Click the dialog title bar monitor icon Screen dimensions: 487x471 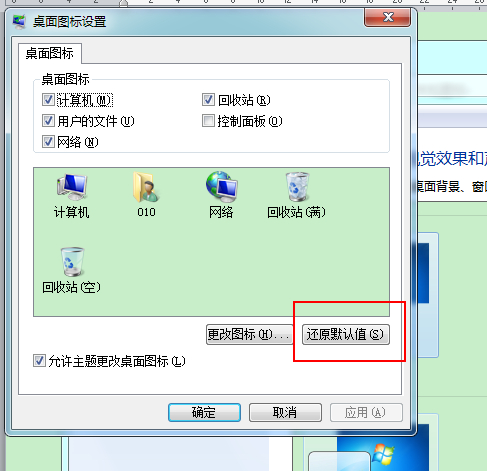pos(19,22)
